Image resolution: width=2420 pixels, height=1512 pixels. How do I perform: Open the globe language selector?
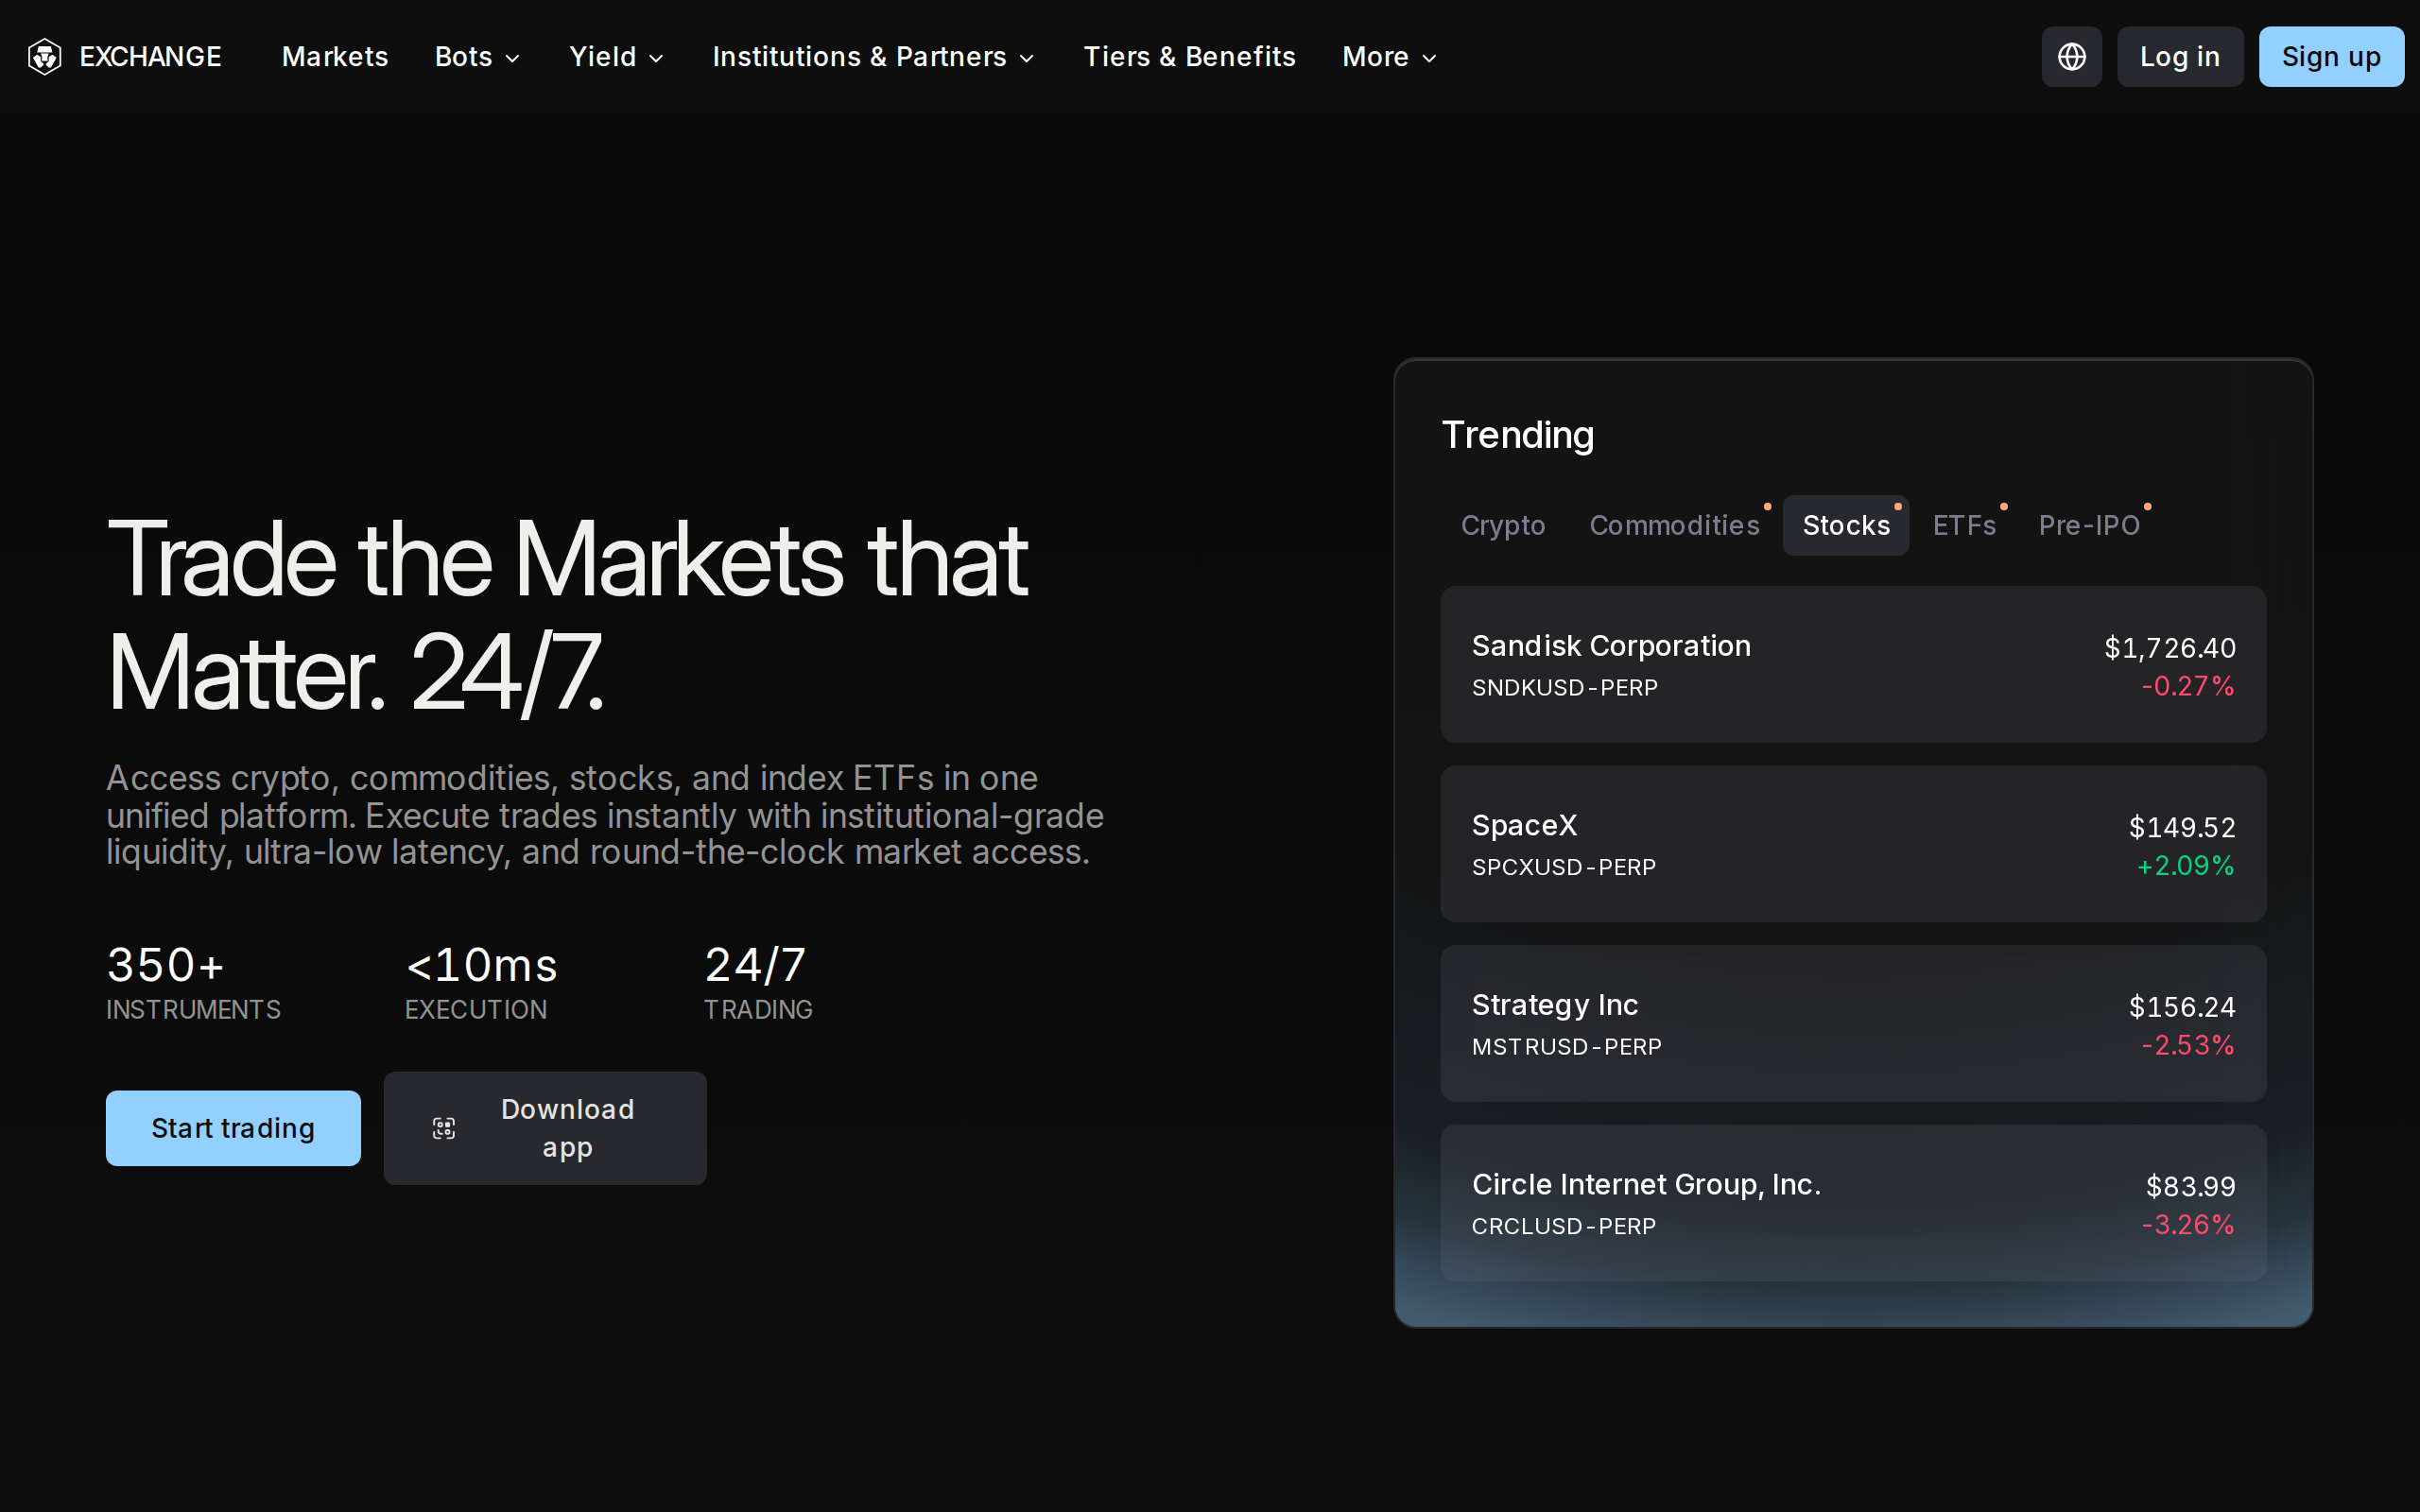(2071, 57)
